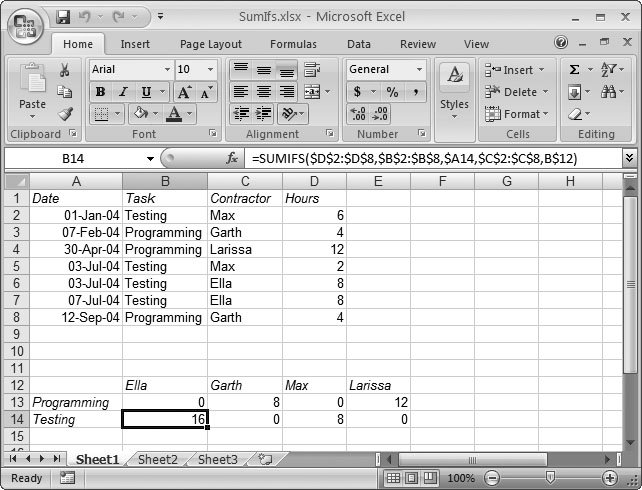Click the Insert Function fx icon
Screen dimensions: 642x490
click(x=232, y=158)
